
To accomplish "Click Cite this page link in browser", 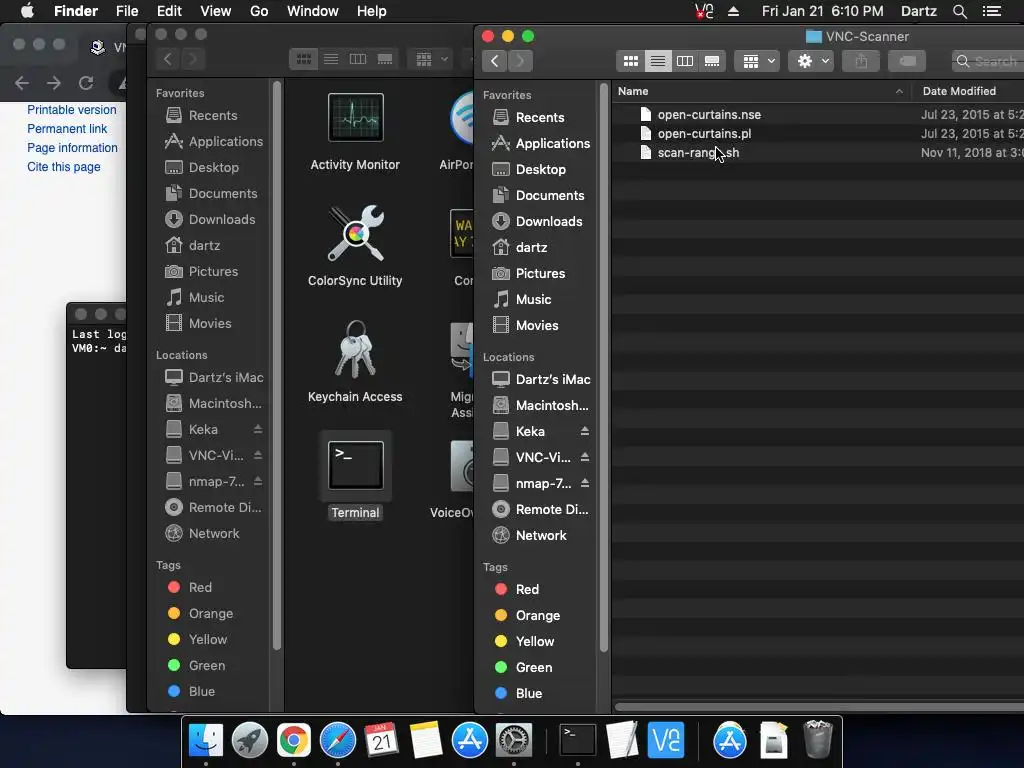I will [x=64, y=167].
